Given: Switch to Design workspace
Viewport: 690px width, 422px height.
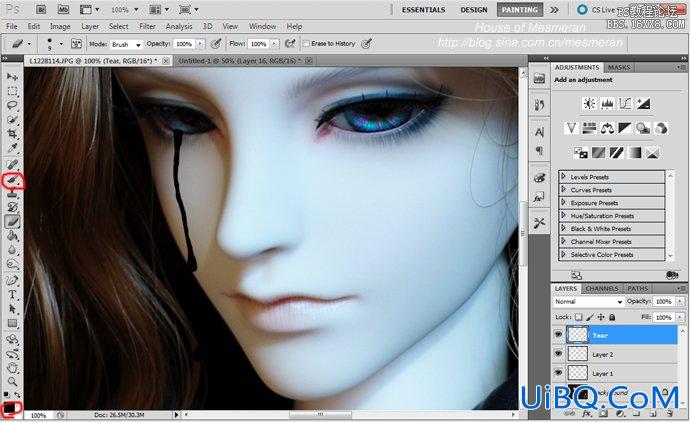Looking at the screenshot, I should pyautogui.click(x=473, y=10).
